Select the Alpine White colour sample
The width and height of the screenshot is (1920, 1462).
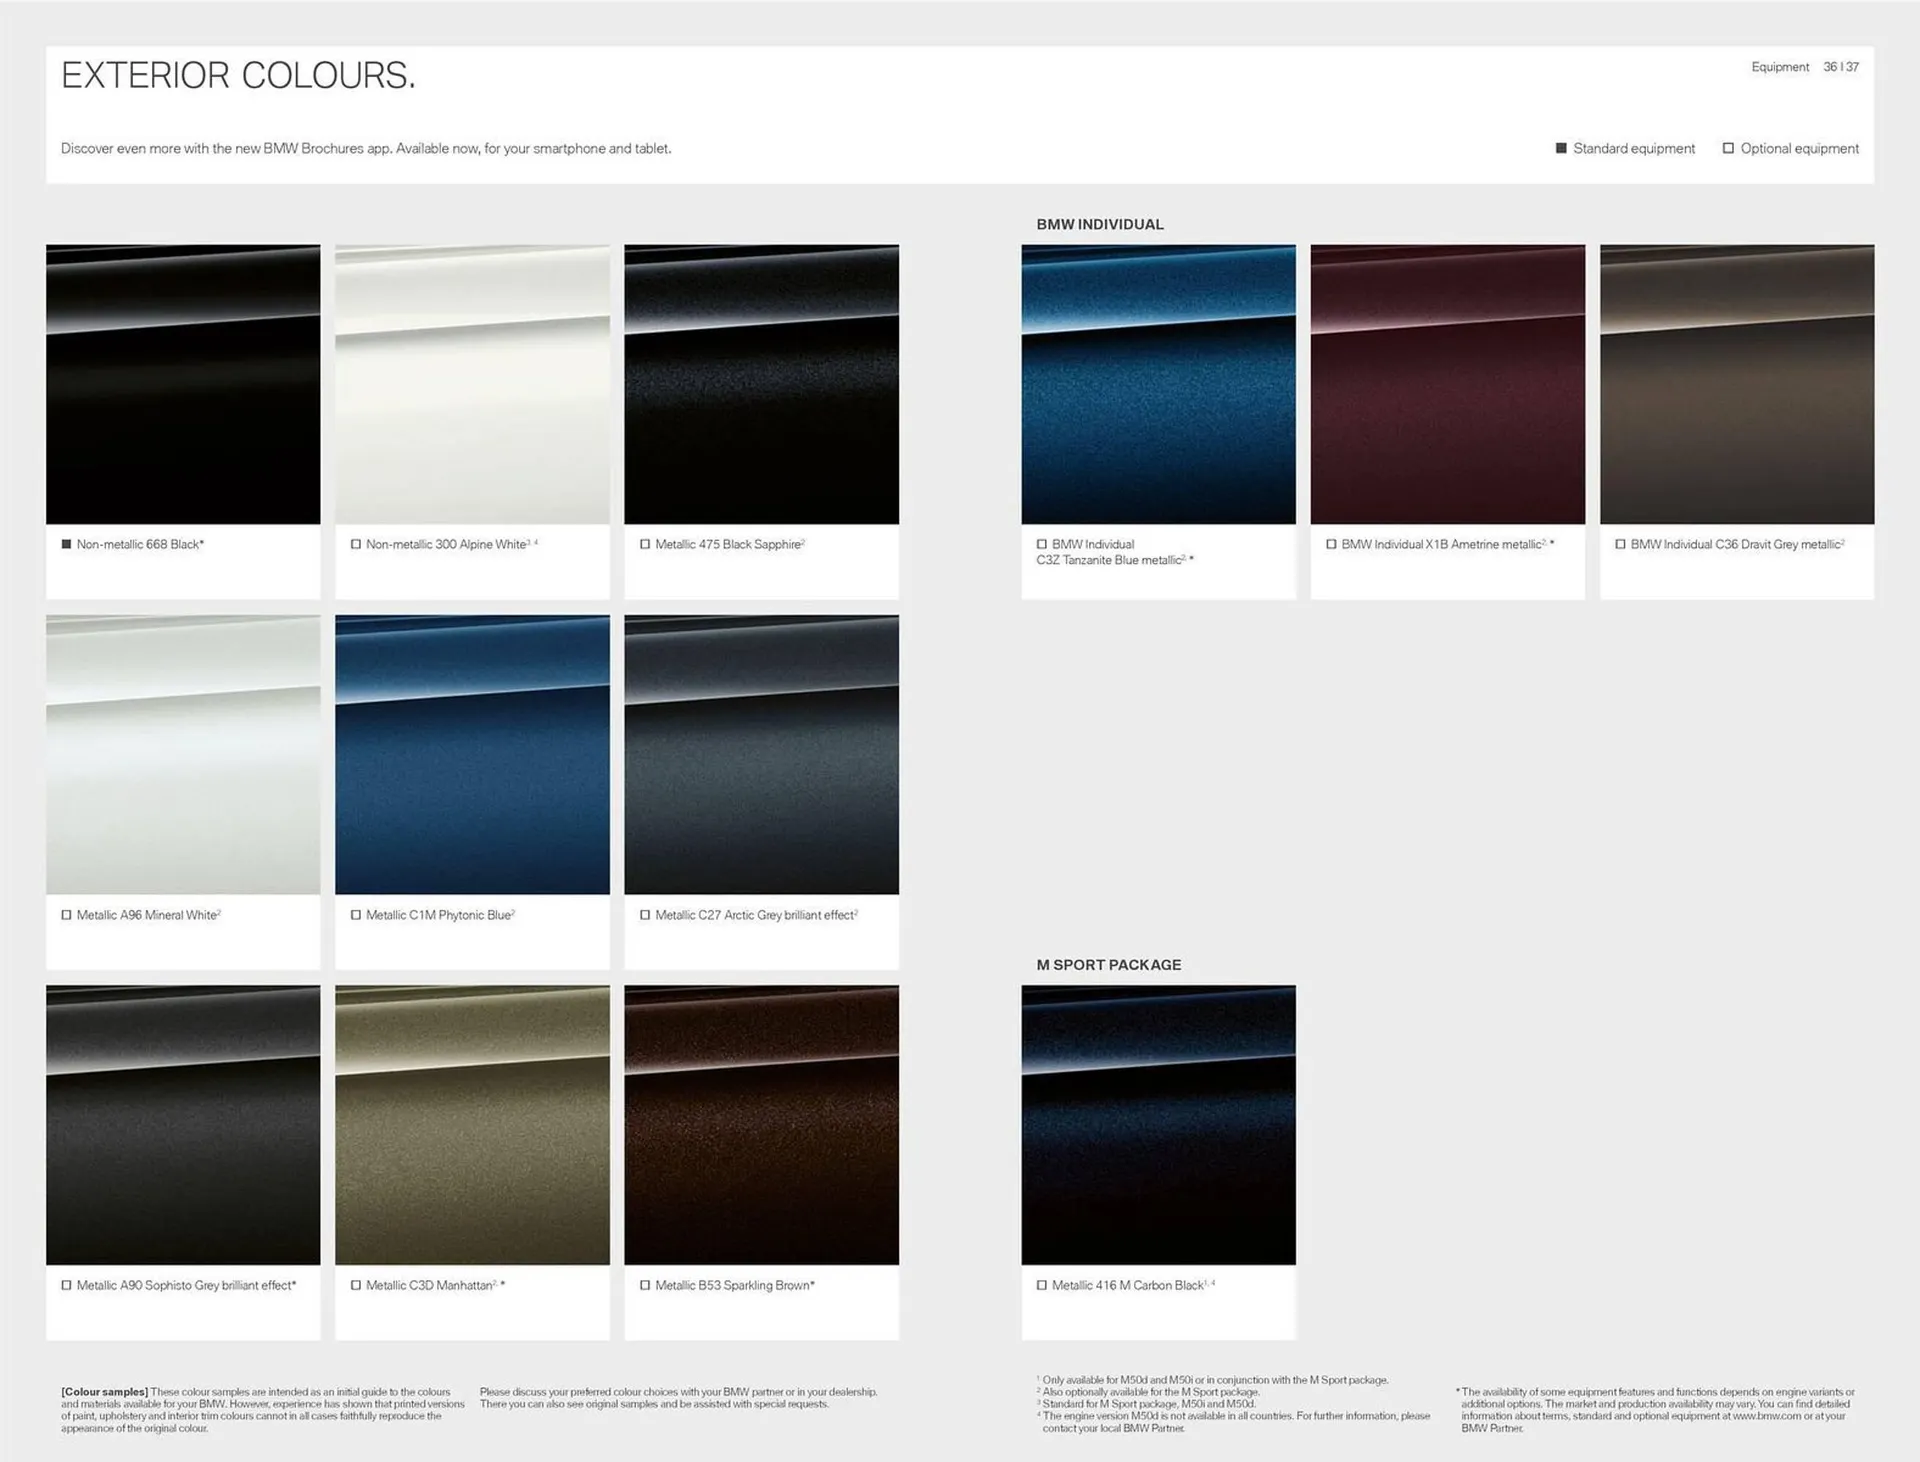coord(472,384)
